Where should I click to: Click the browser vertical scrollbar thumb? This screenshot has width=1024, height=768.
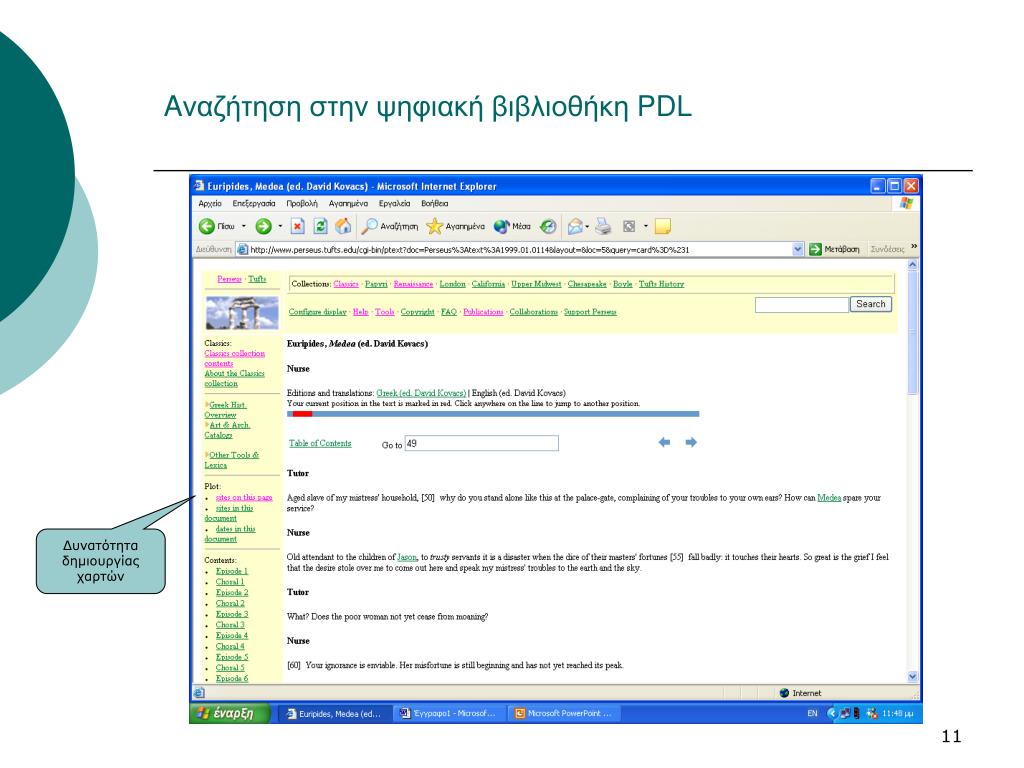(x=912, y=333)
